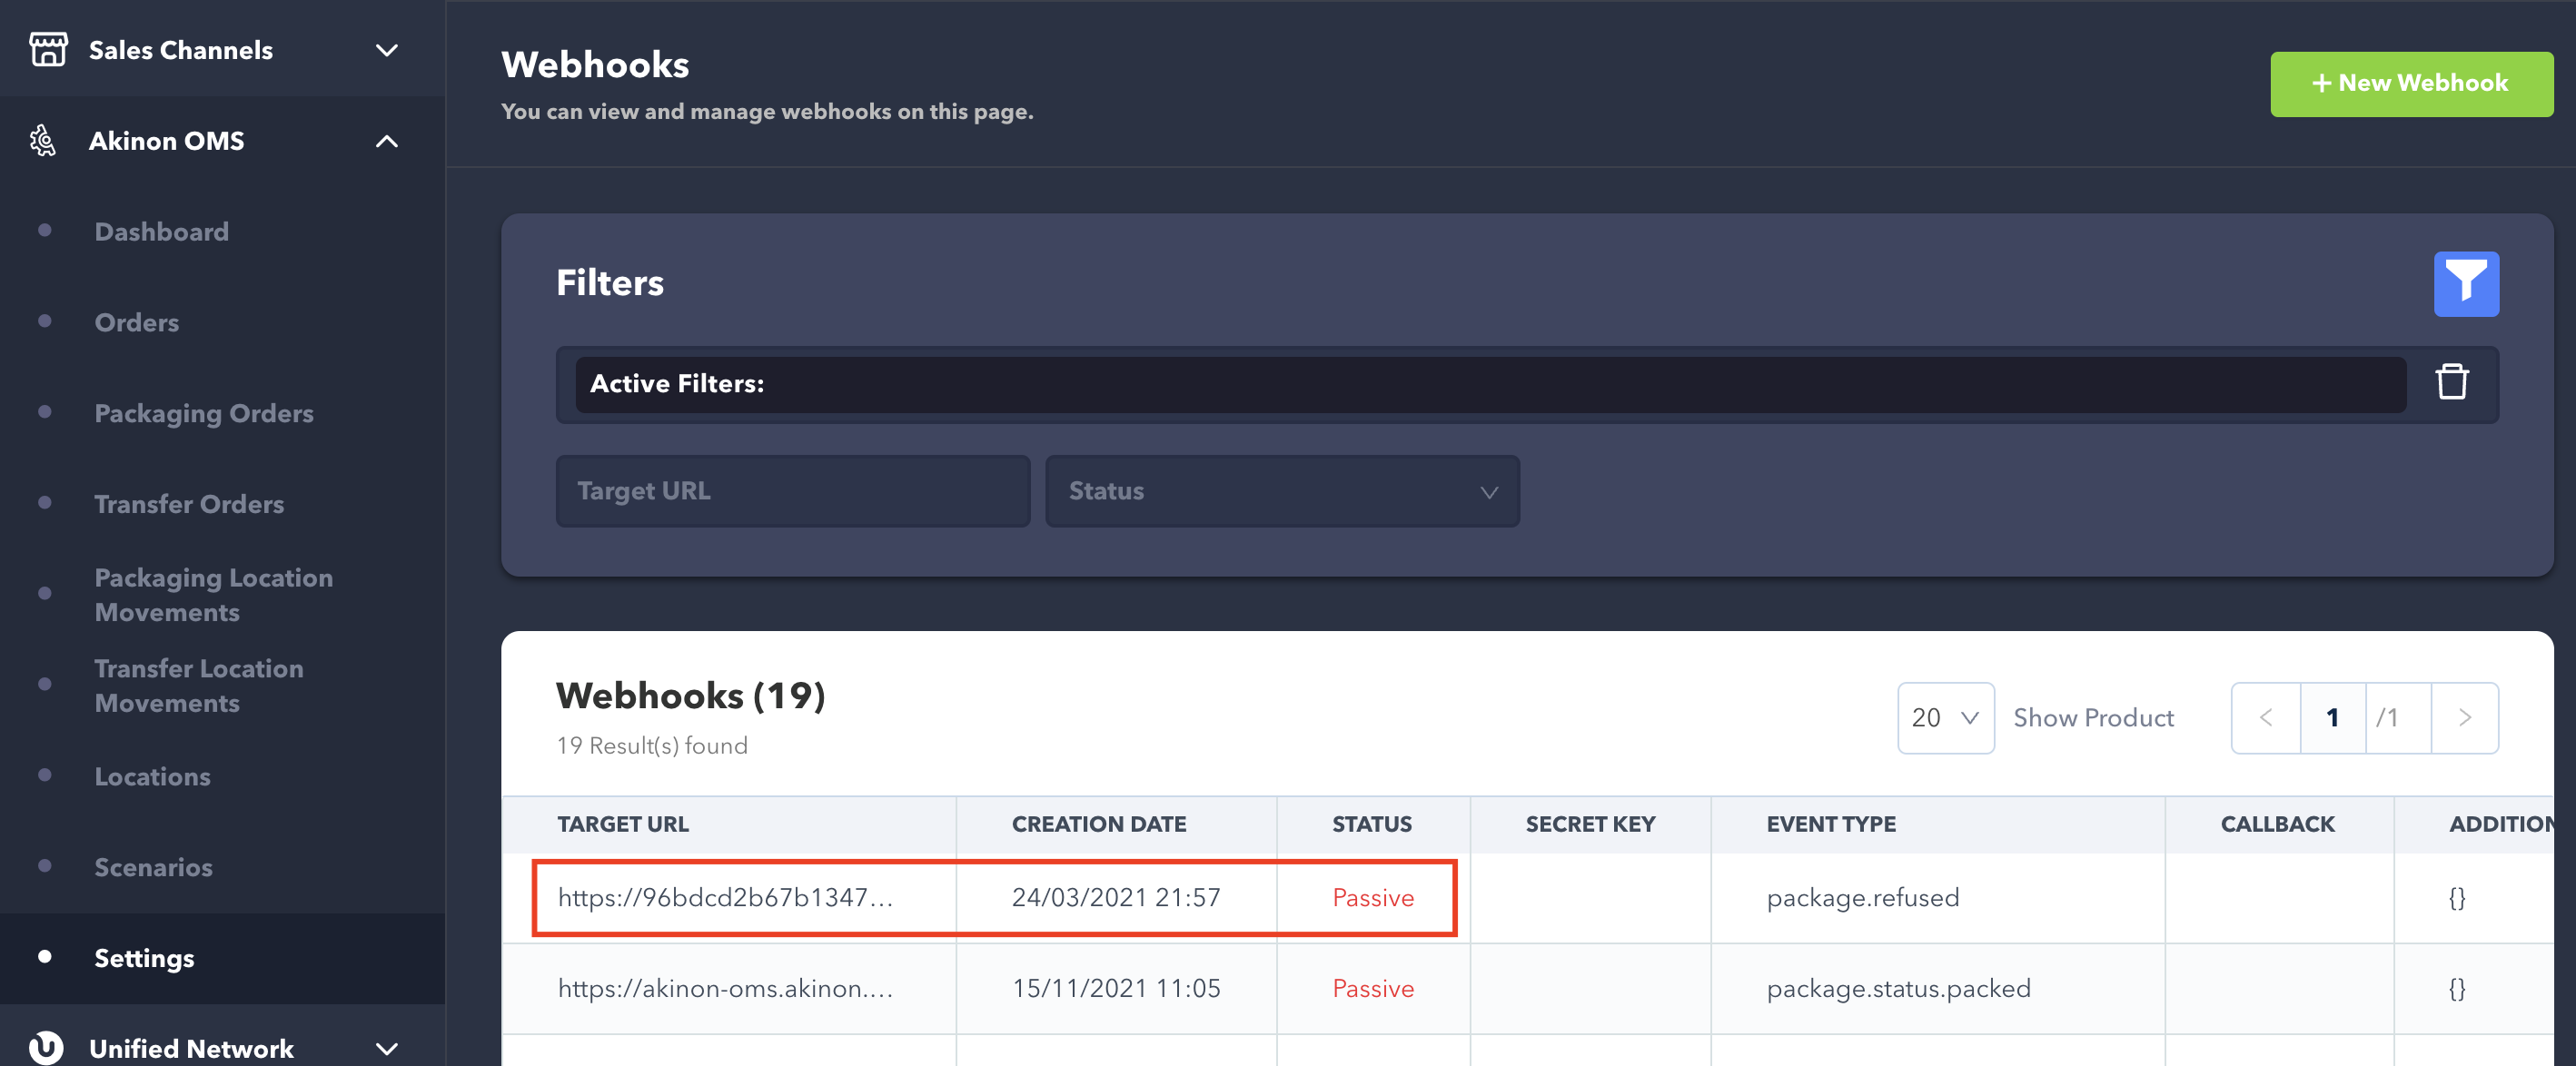2576x1066 pixels.
Task: Go to previous page arrow
Action: [2266, 717]
